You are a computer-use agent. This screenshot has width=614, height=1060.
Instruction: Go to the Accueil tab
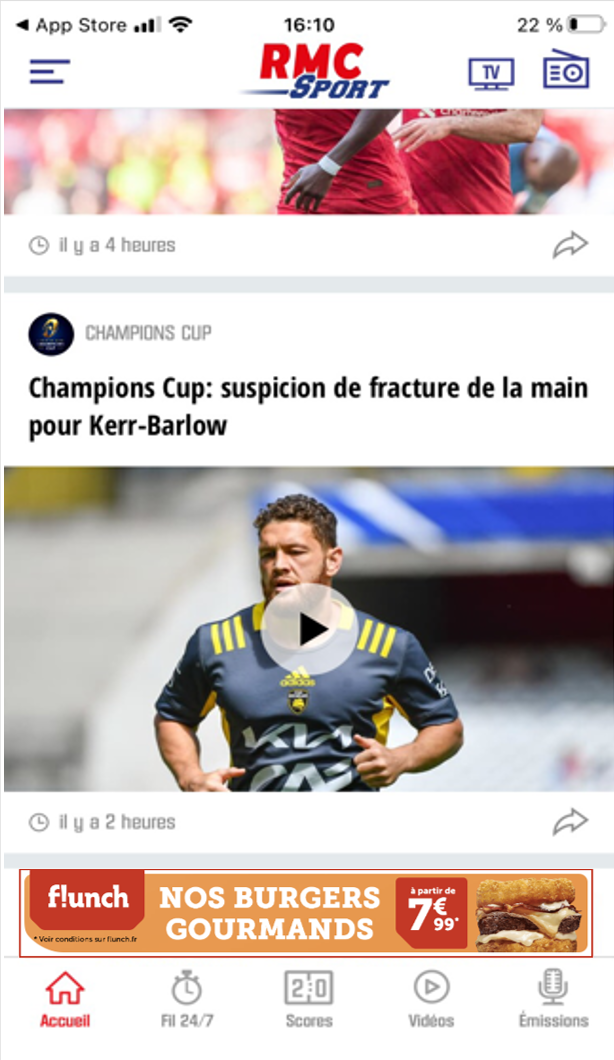tap(64, 1000)
